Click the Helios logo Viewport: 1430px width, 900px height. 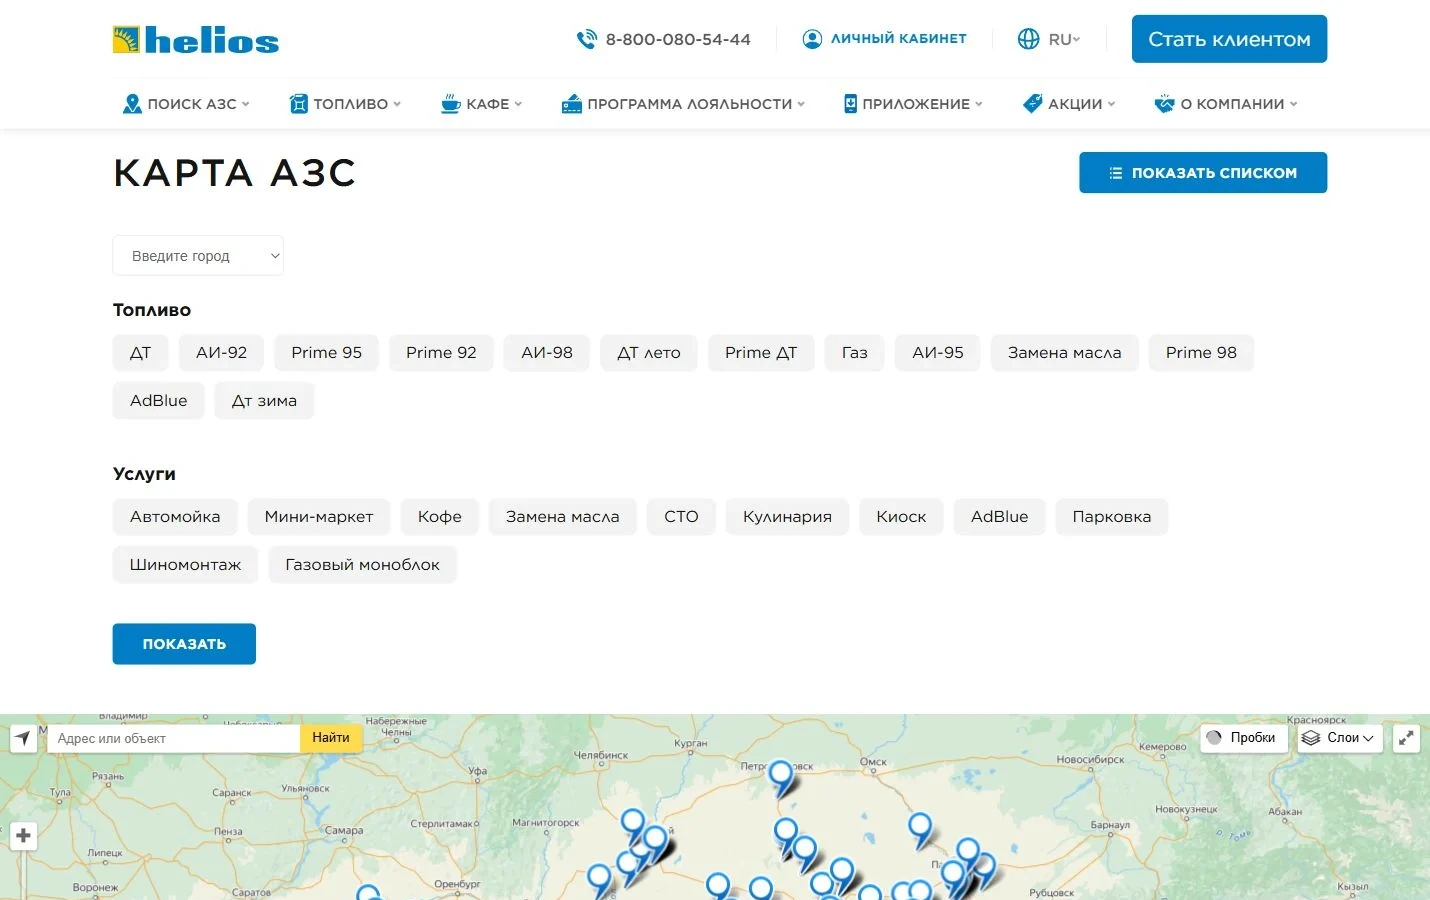click(x=196, y=40)
